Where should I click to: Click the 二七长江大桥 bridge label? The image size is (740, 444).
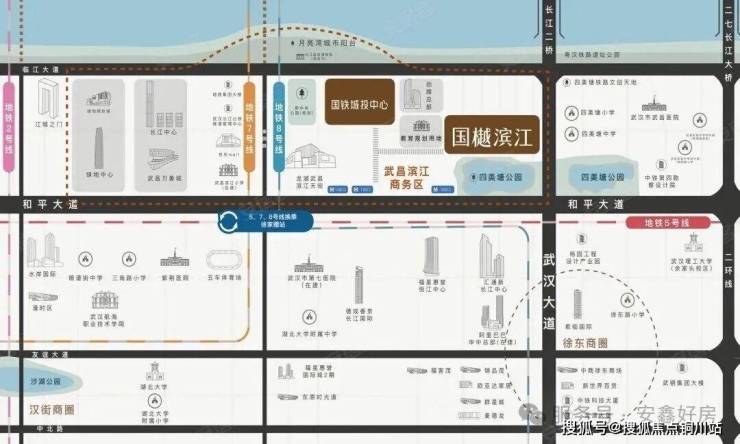pos(729,43)
